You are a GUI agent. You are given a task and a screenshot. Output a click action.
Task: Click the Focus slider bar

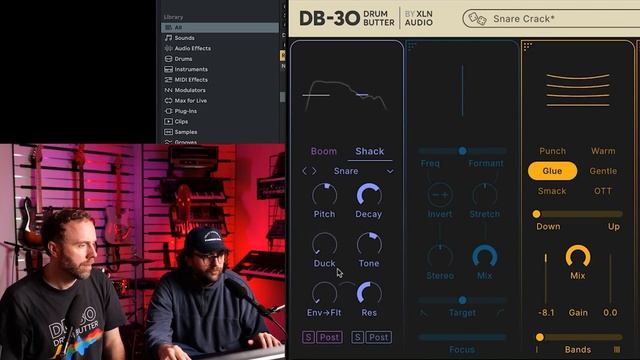(x=462, y=338)
